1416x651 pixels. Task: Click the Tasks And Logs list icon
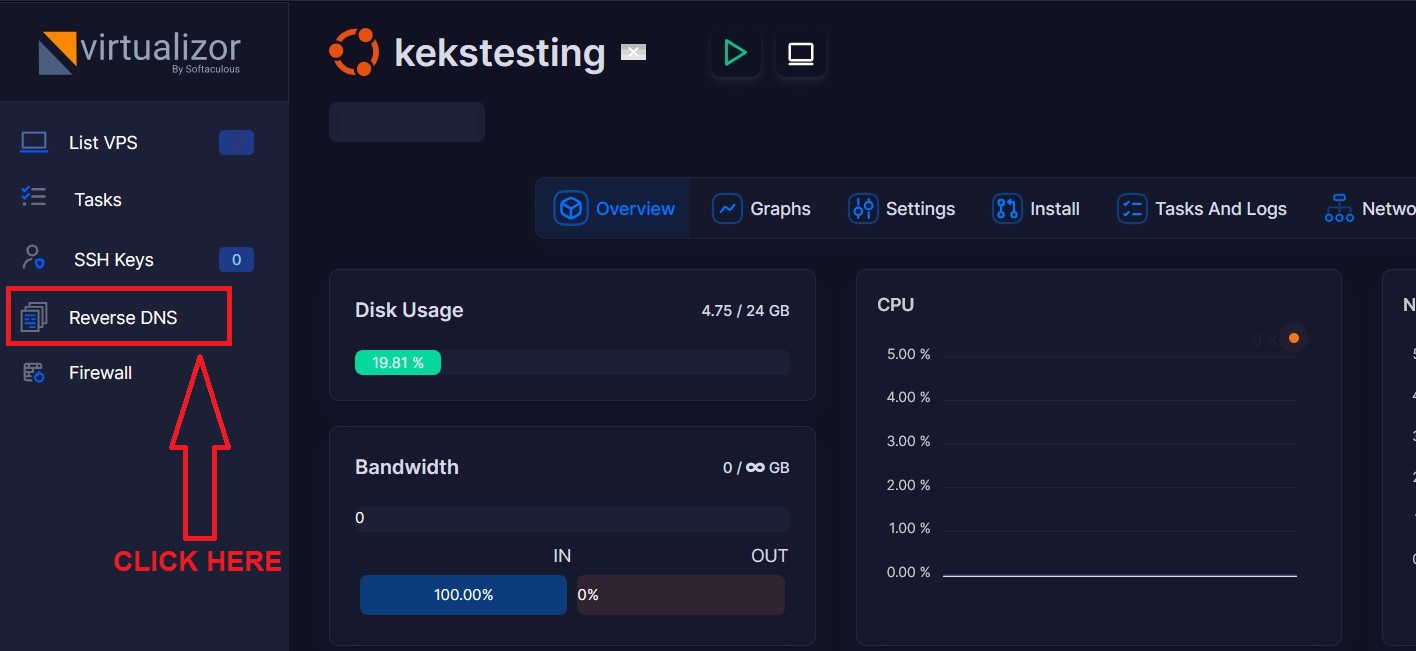click(x=1132, y=209)
